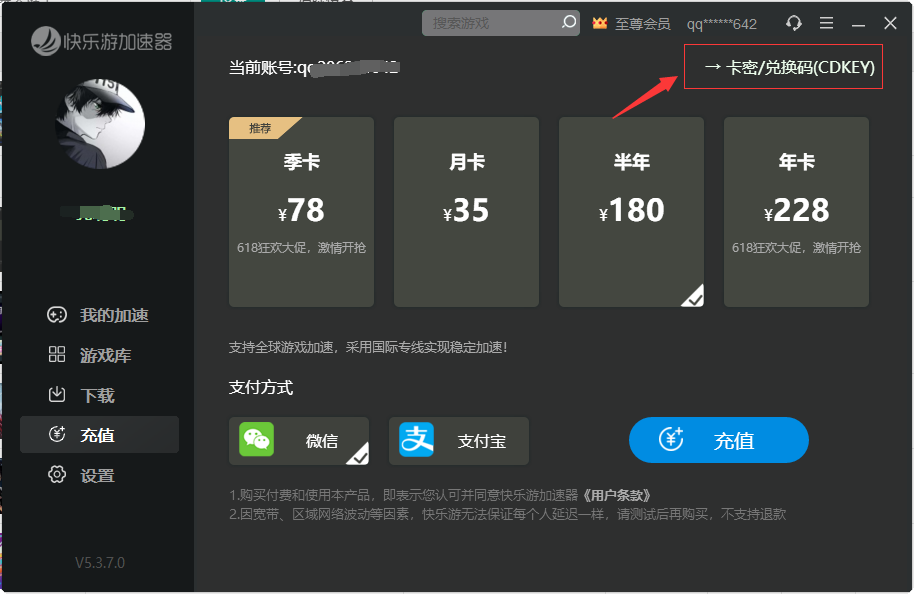Select the 季卡 ¥78 plan card
The image size is (914, 594).
click(301, 212)
